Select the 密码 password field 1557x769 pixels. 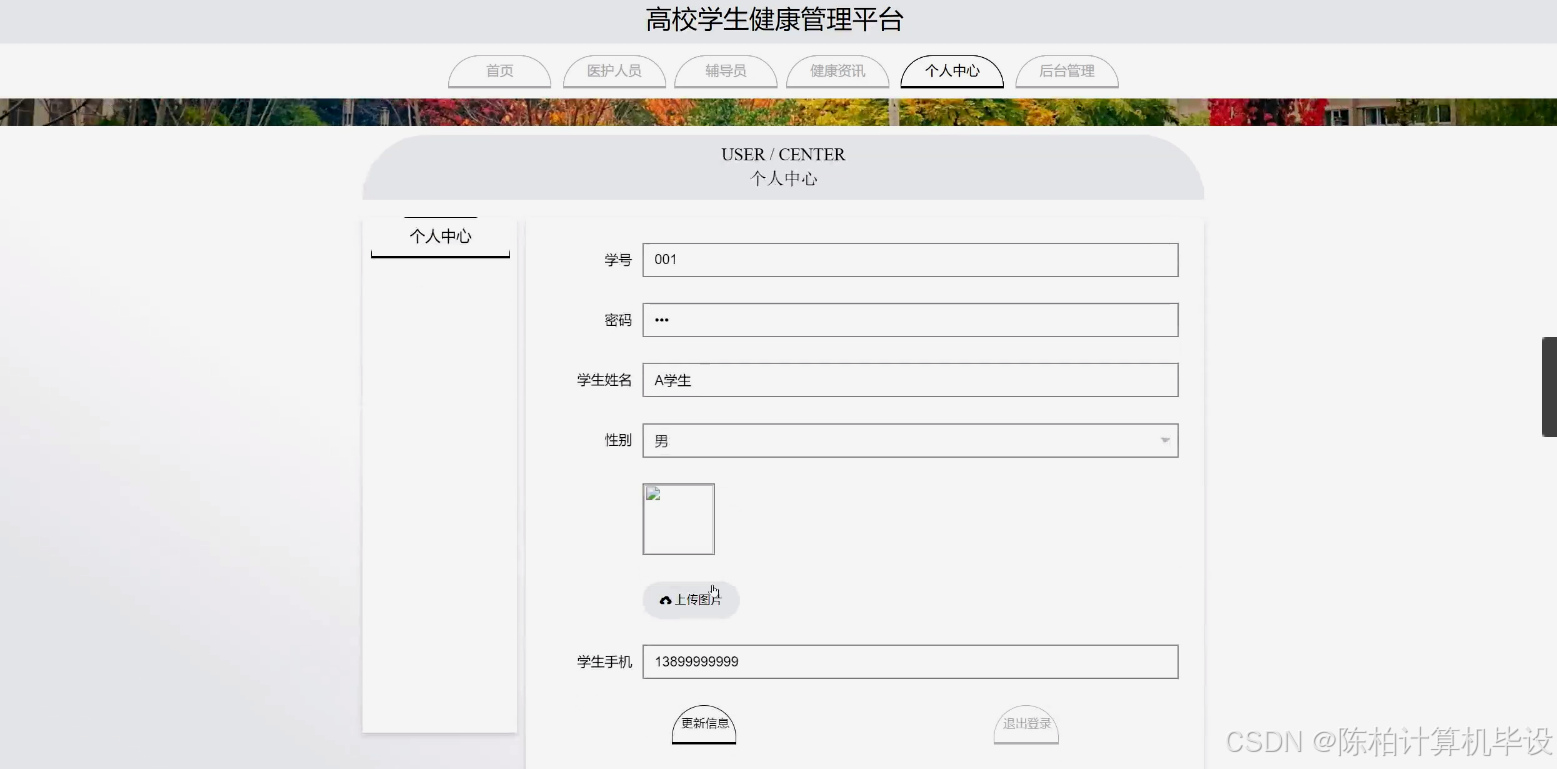(910, 319)
